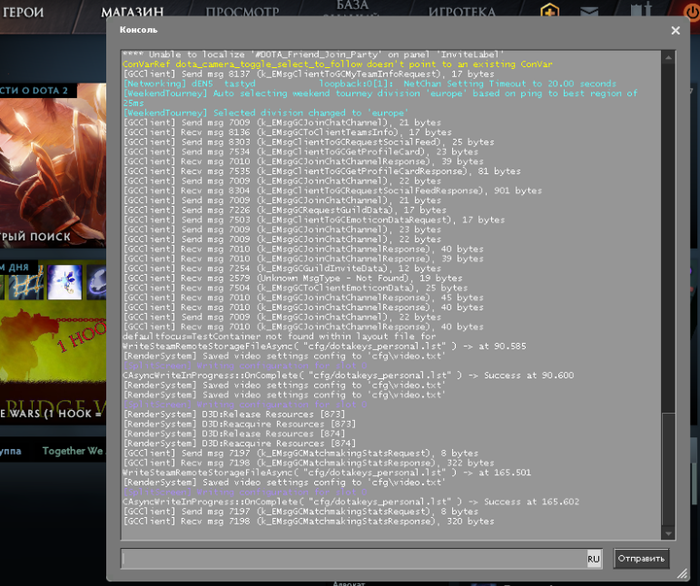Close the Консоль window

click(x=675, y=30)
